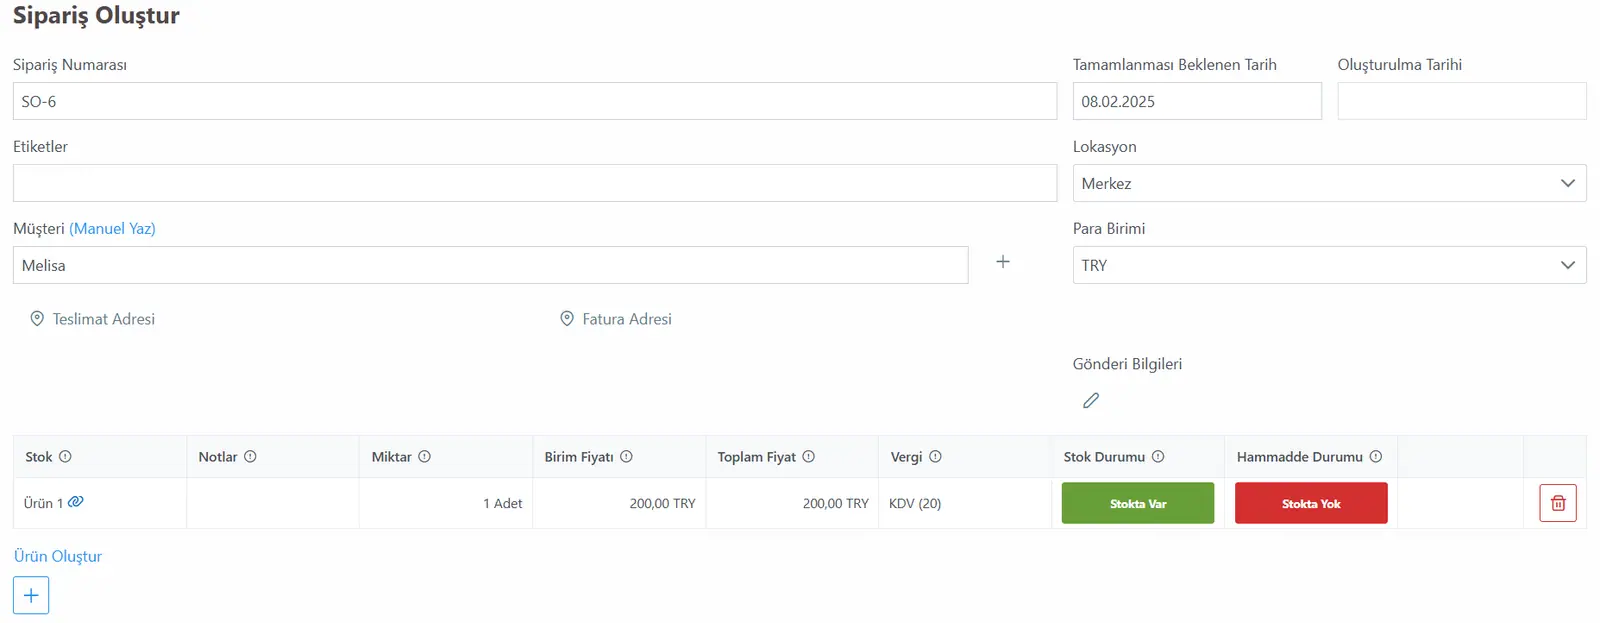The width and height of the screenshot is (1600, 623).
Task: Click the Teslimat Adresi text
Action: point(104,319)
